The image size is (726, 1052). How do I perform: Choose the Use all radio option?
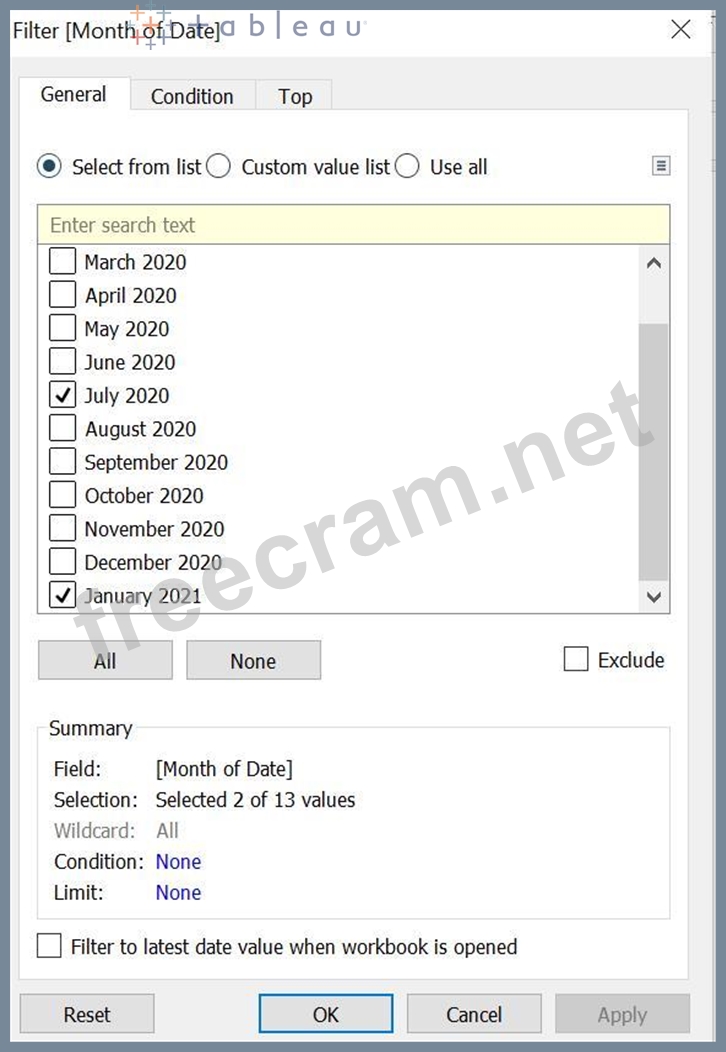click(407, 167)
